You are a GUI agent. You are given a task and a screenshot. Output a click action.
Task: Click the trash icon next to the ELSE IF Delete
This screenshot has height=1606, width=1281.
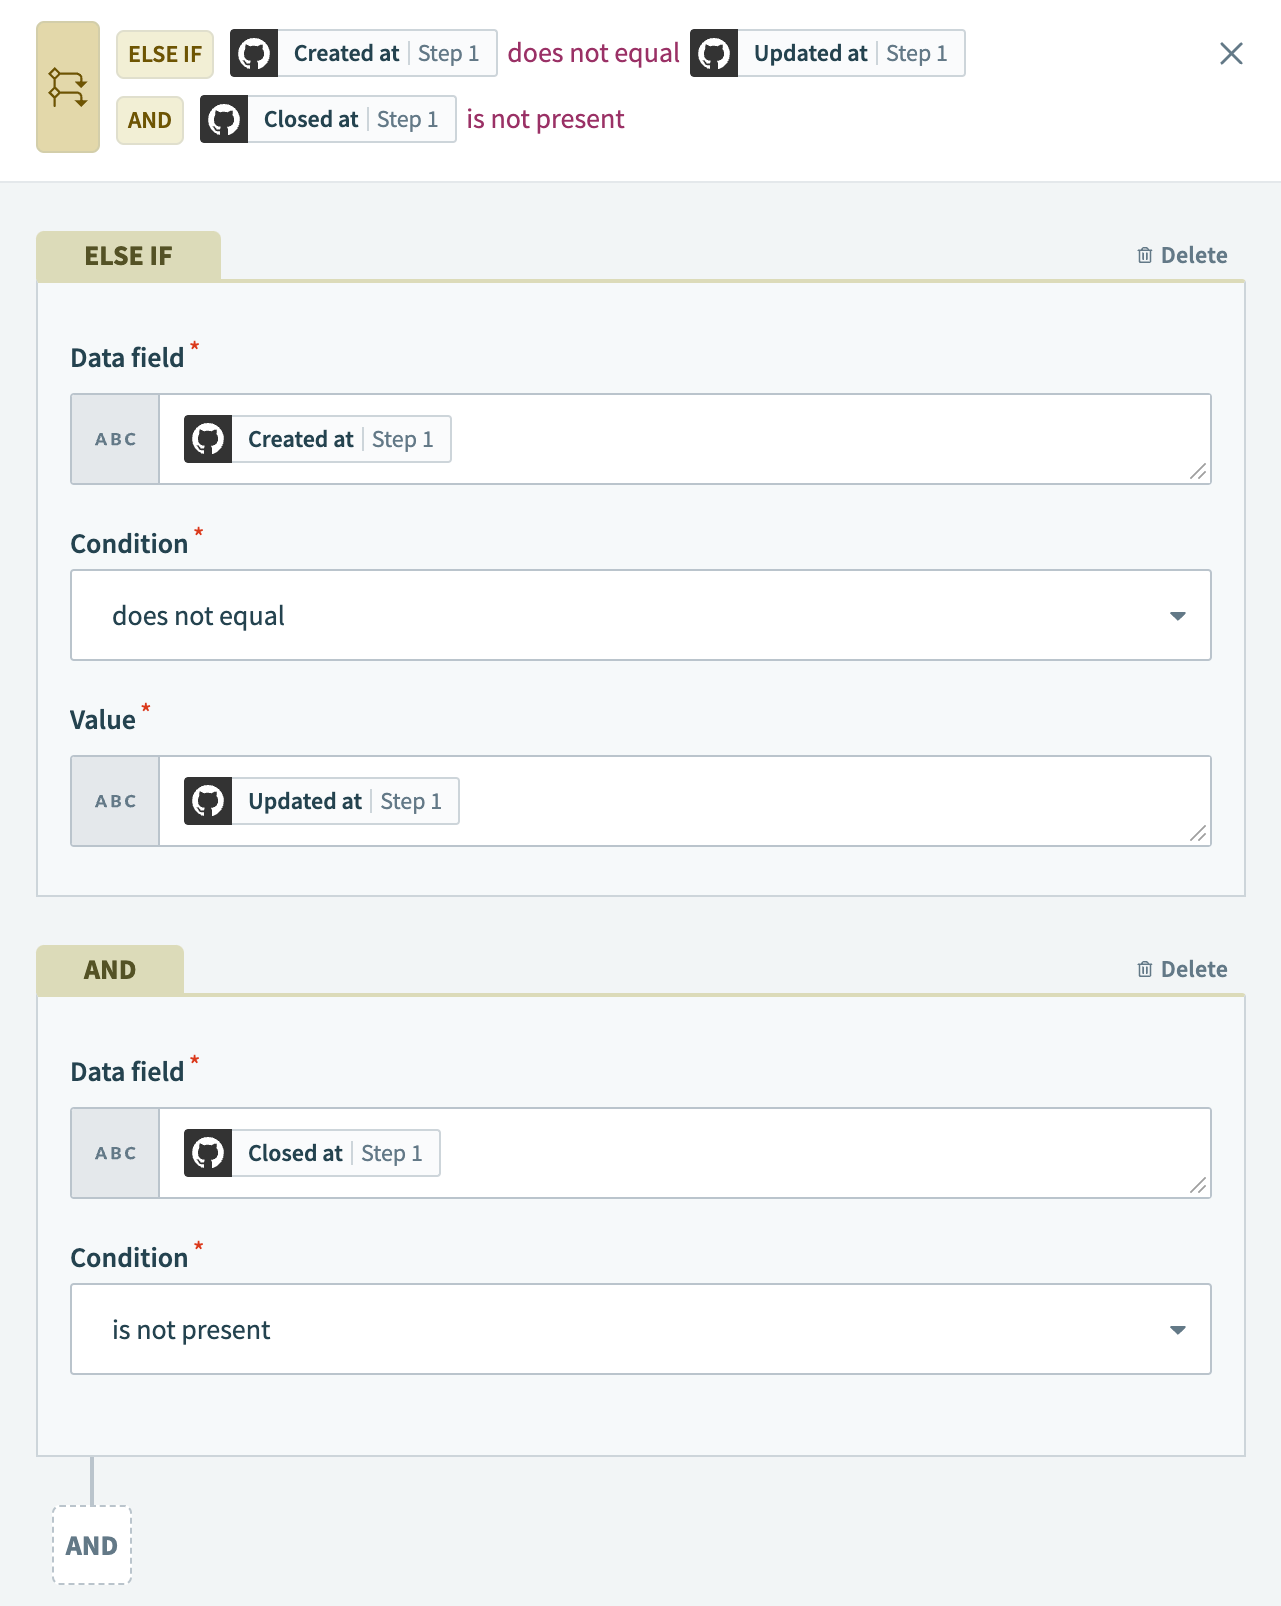click(1145, 255)
